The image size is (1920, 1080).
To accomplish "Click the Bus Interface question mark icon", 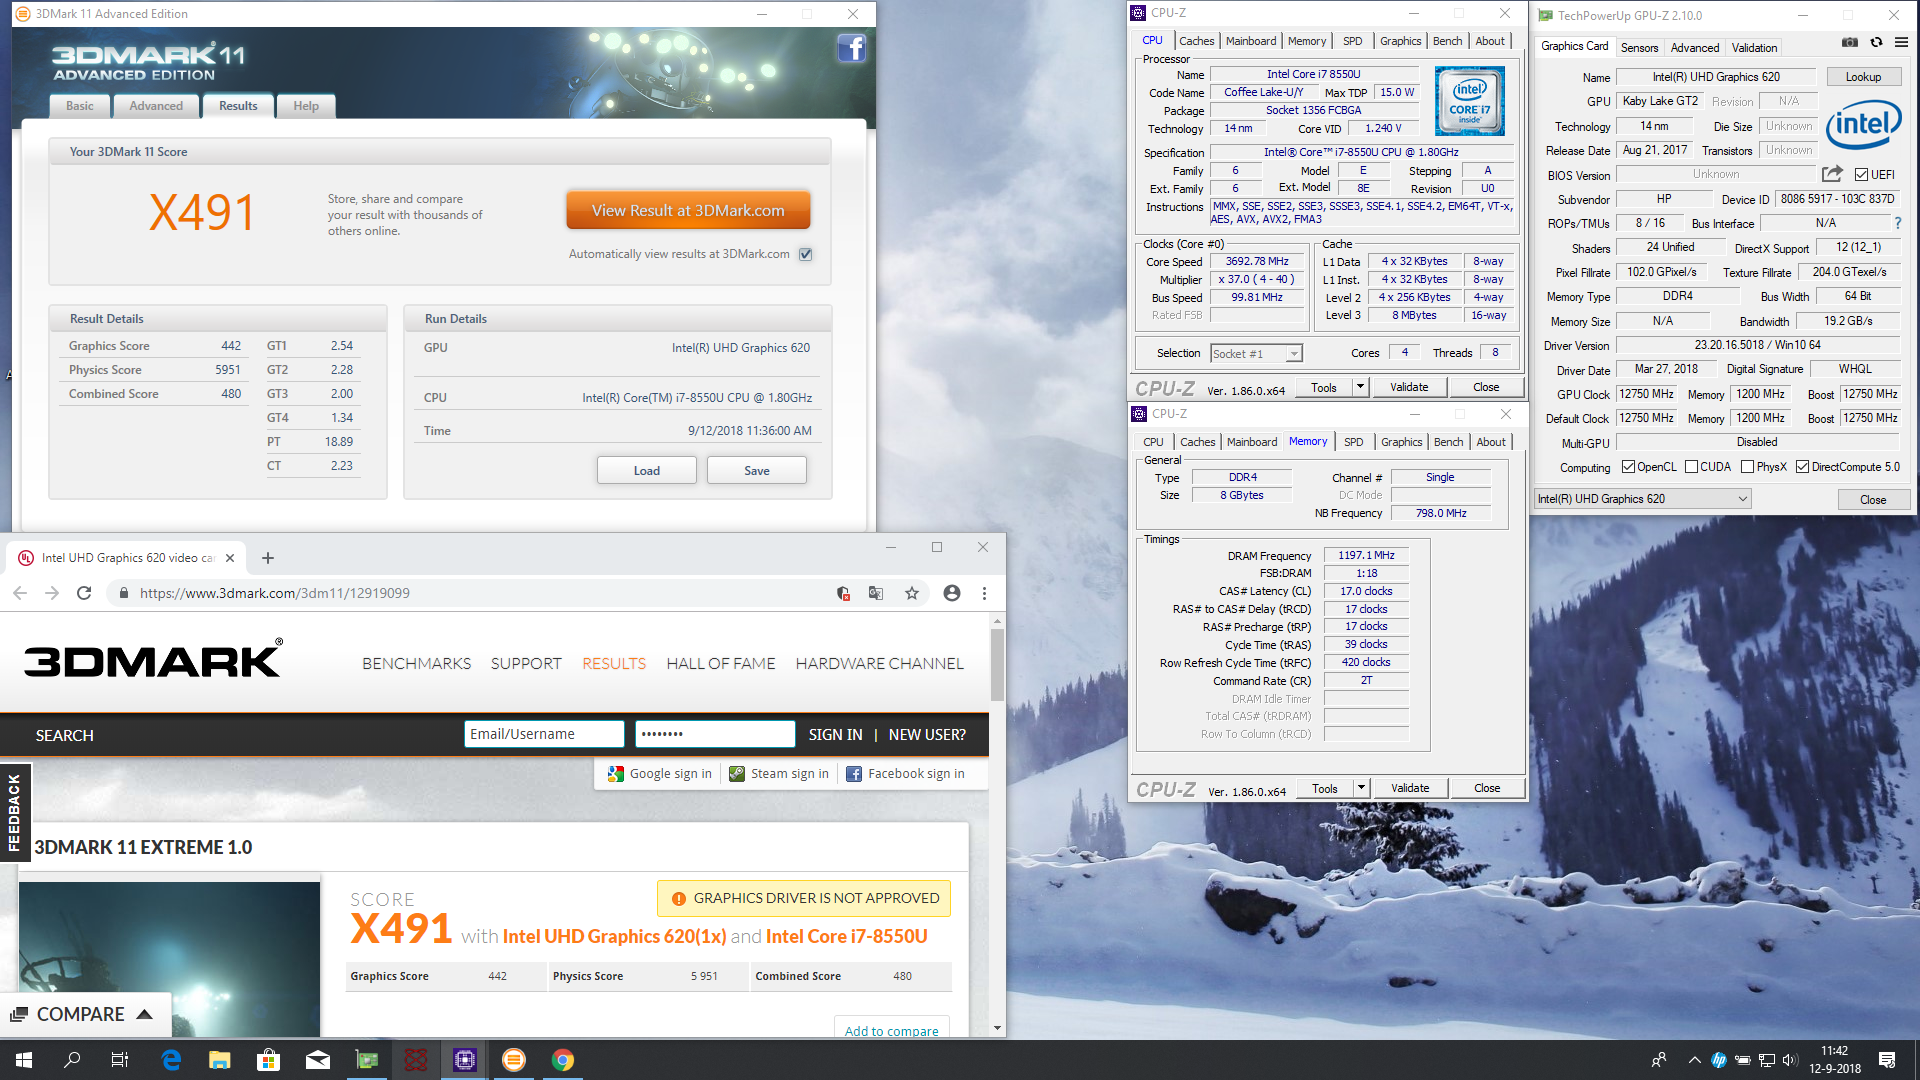I will pyautogui.click(x=1897, y=223).
